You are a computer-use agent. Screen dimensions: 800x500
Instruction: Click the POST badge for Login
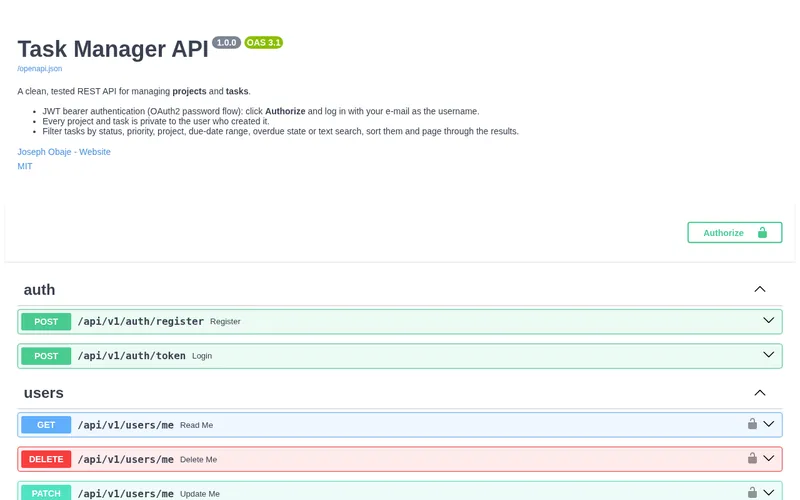[x=46, y=356]
